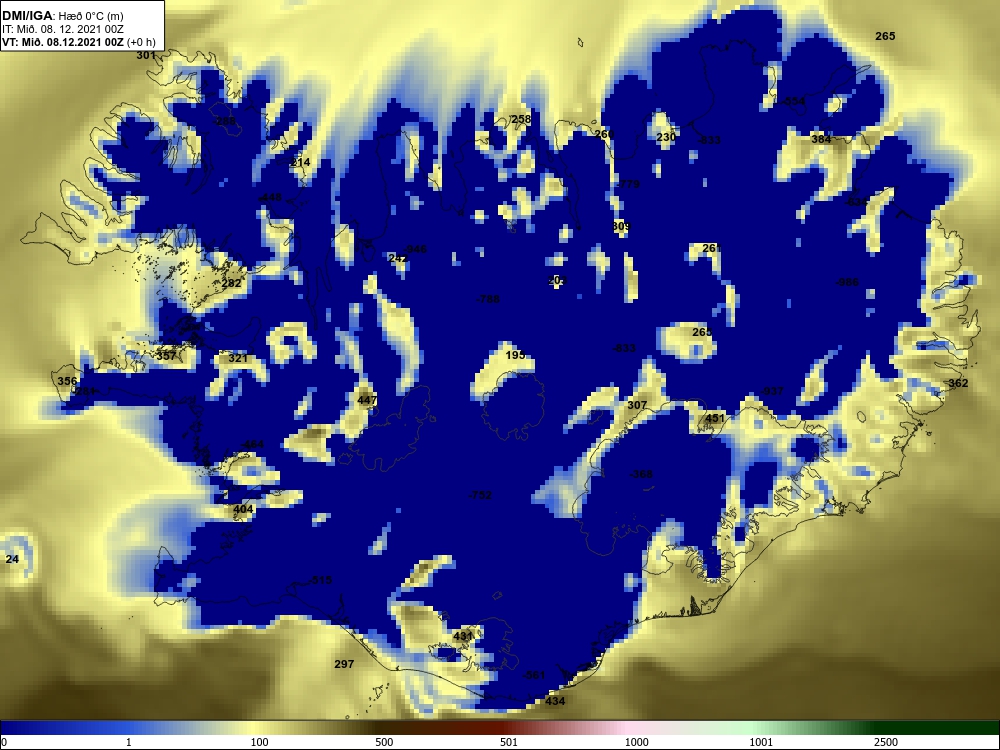The image size is (1000, 750).
Task: Click the 261 value label
Action: [711, 248]
